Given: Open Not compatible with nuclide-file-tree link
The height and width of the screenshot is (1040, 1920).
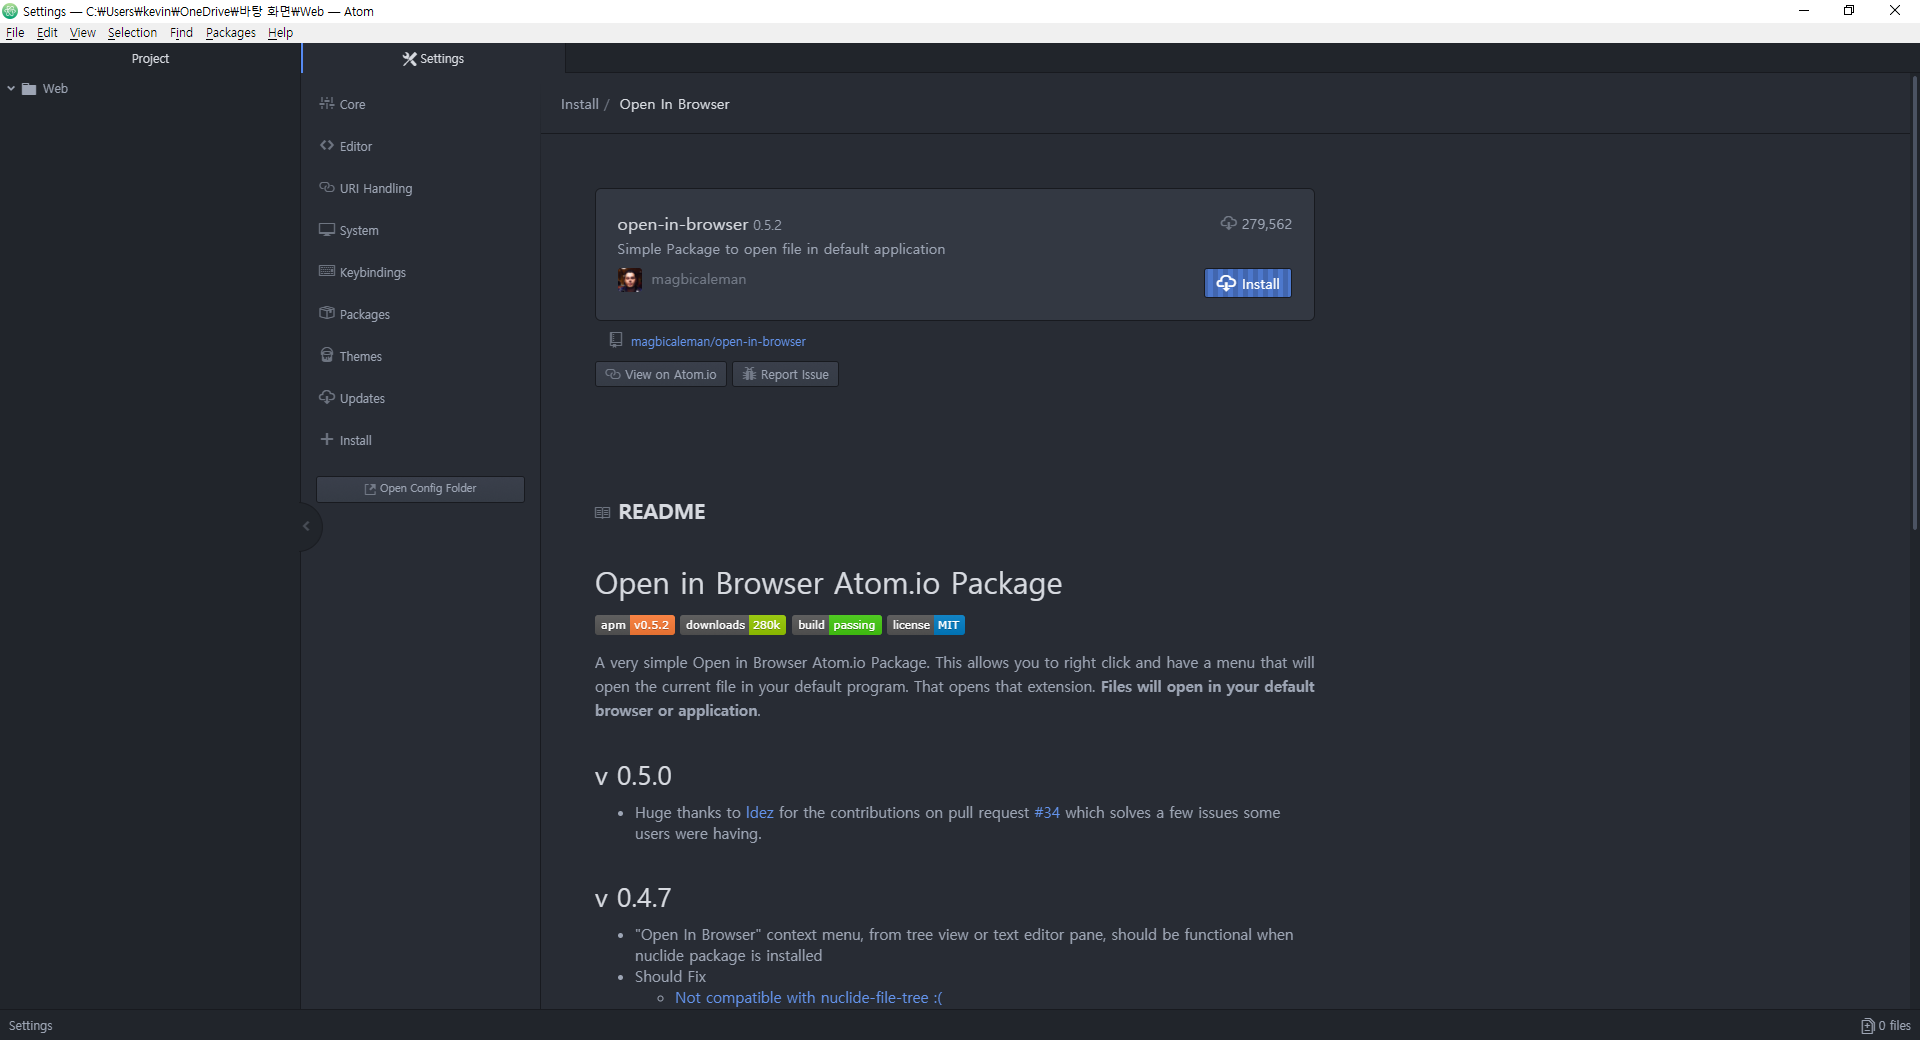Looking at the screenshot, I should (808, 998).
